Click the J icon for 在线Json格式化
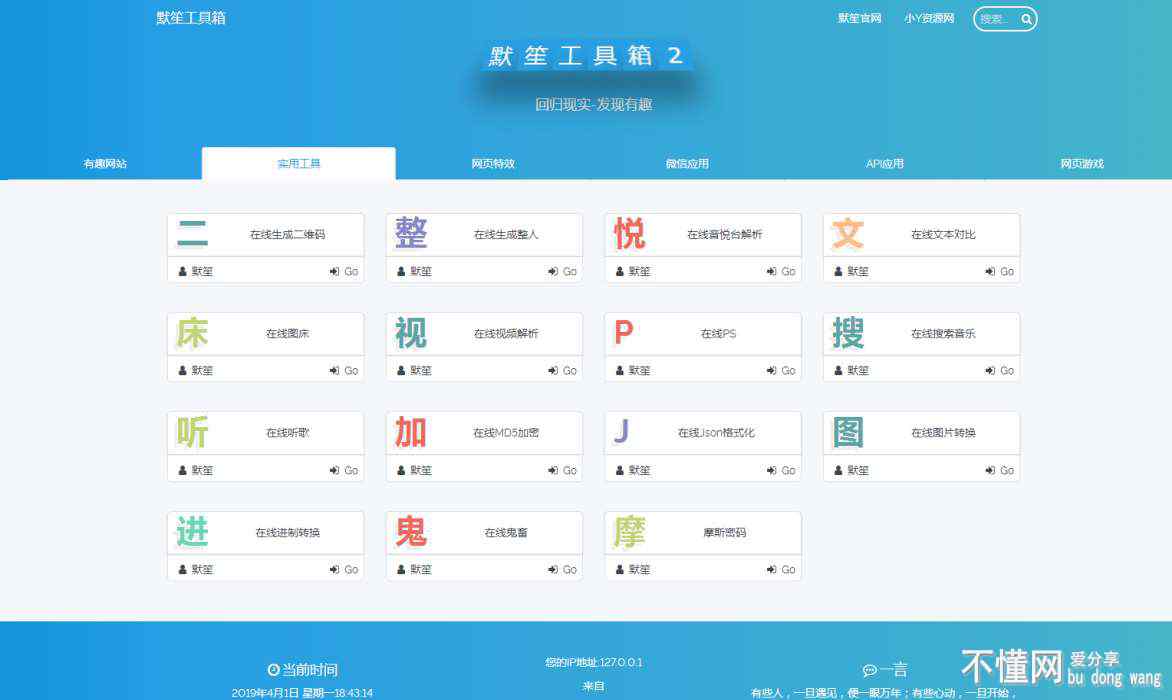The image size is (1172, 700). [621, 433]
